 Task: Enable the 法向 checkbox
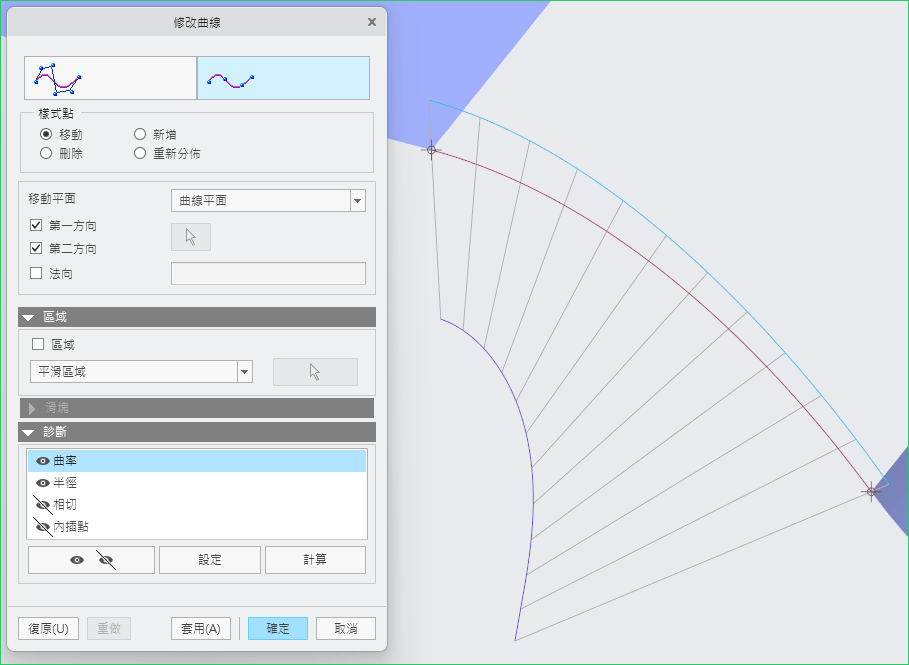click(37, 273)
